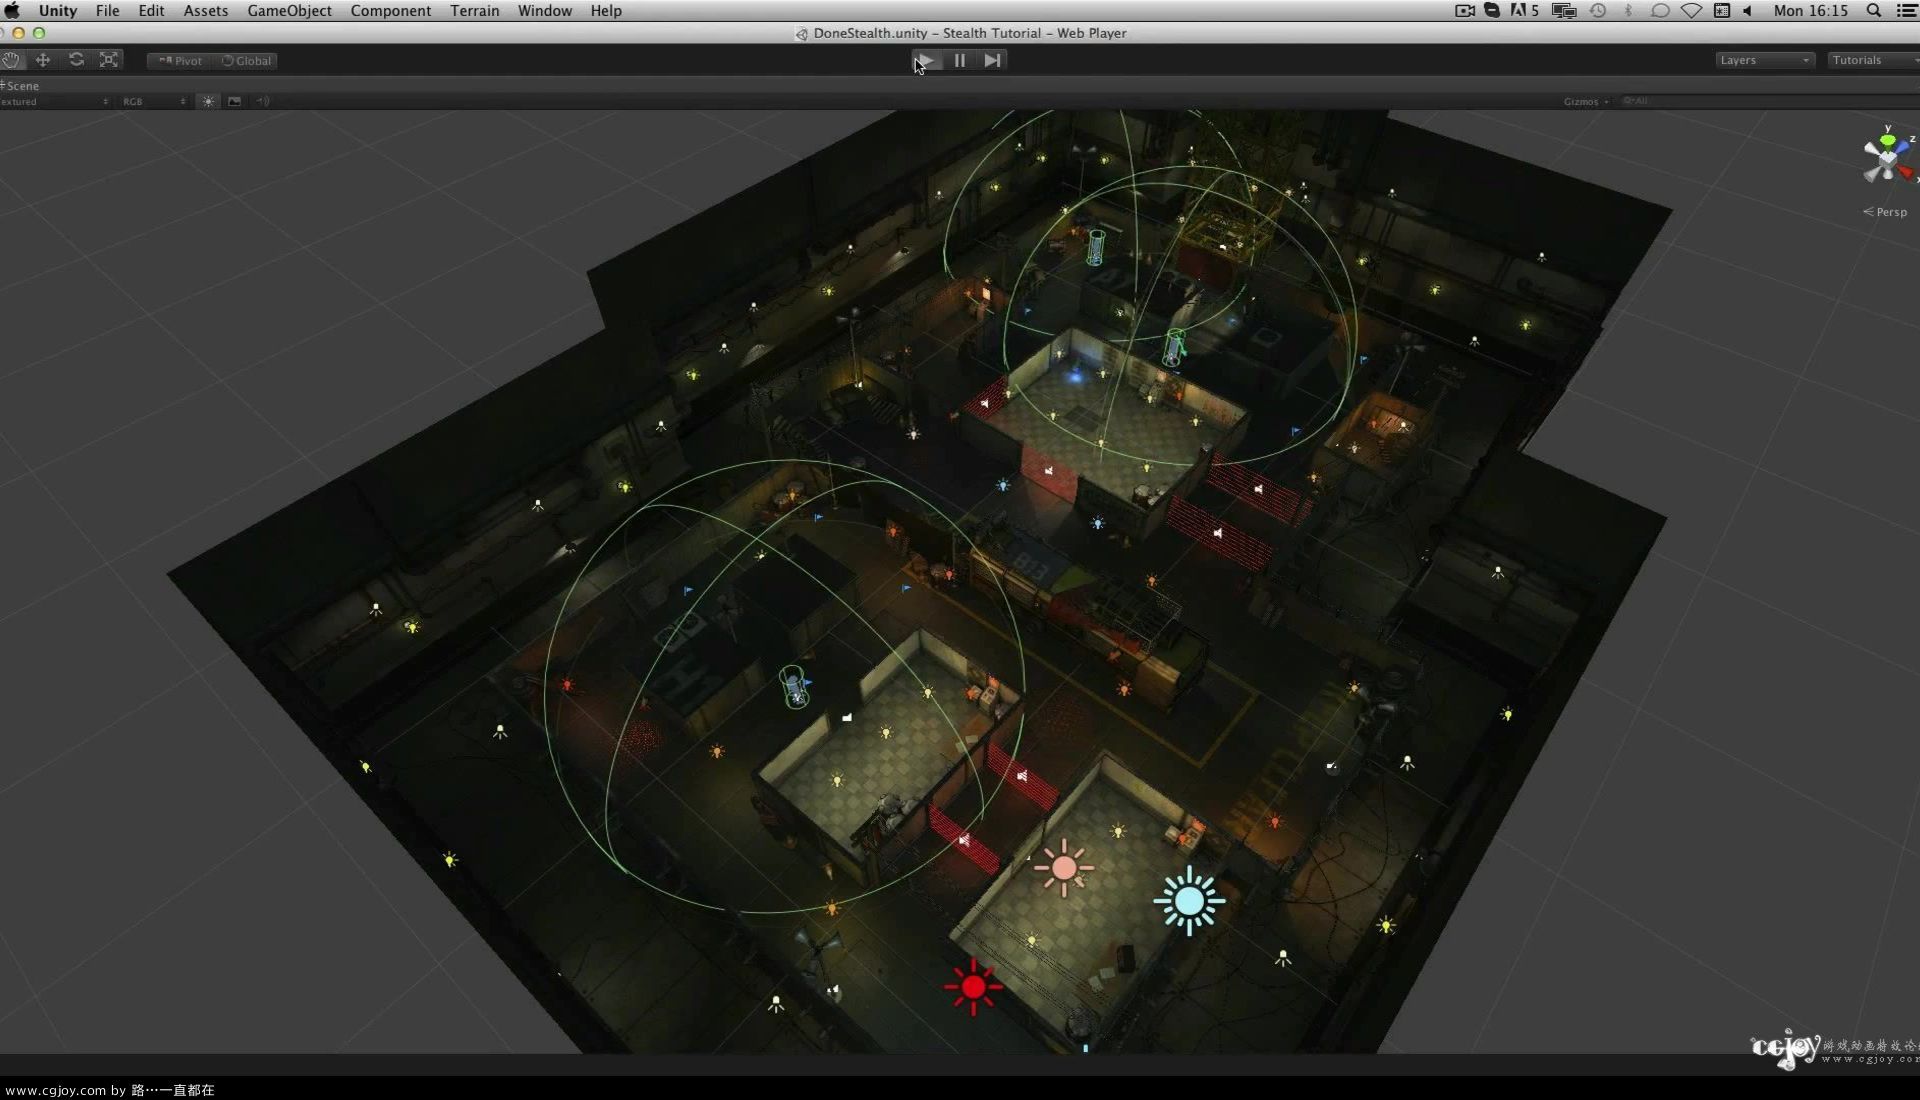Screen dimensions: 1920x1100
Task: Open the Help menu
Action: (x=606, y=10)
